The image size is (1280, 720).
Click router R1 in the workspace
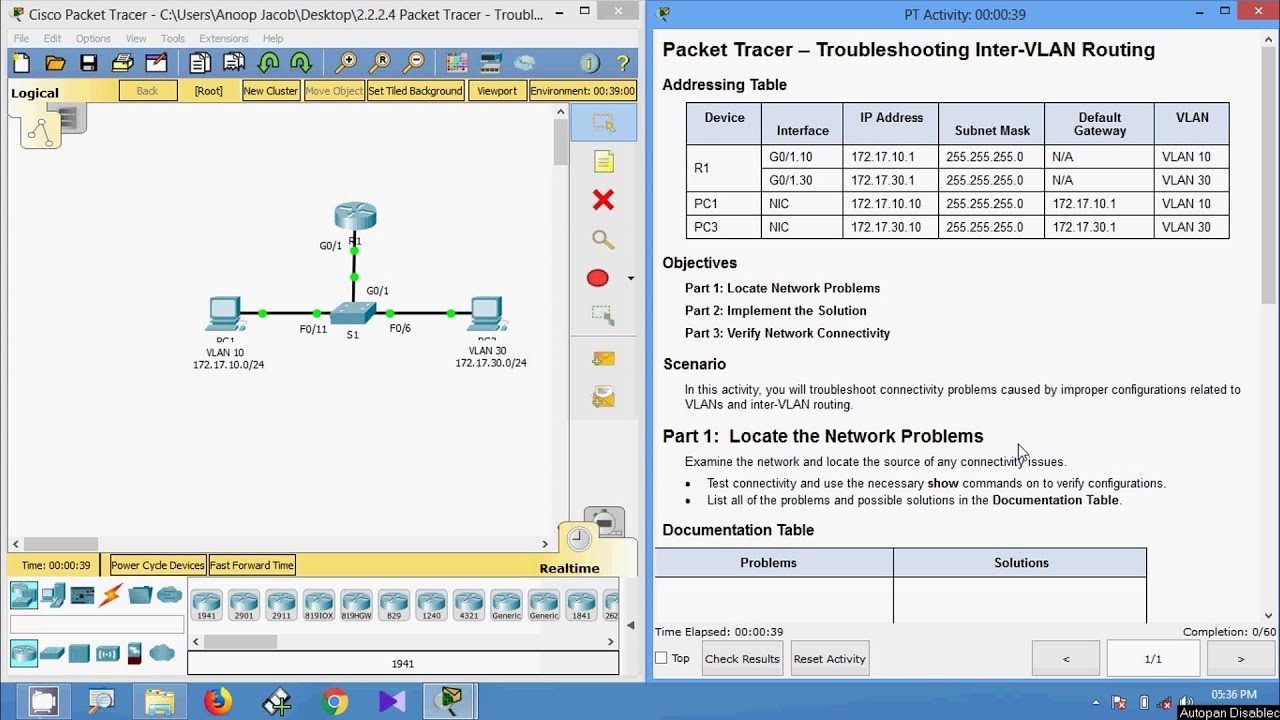355,216
